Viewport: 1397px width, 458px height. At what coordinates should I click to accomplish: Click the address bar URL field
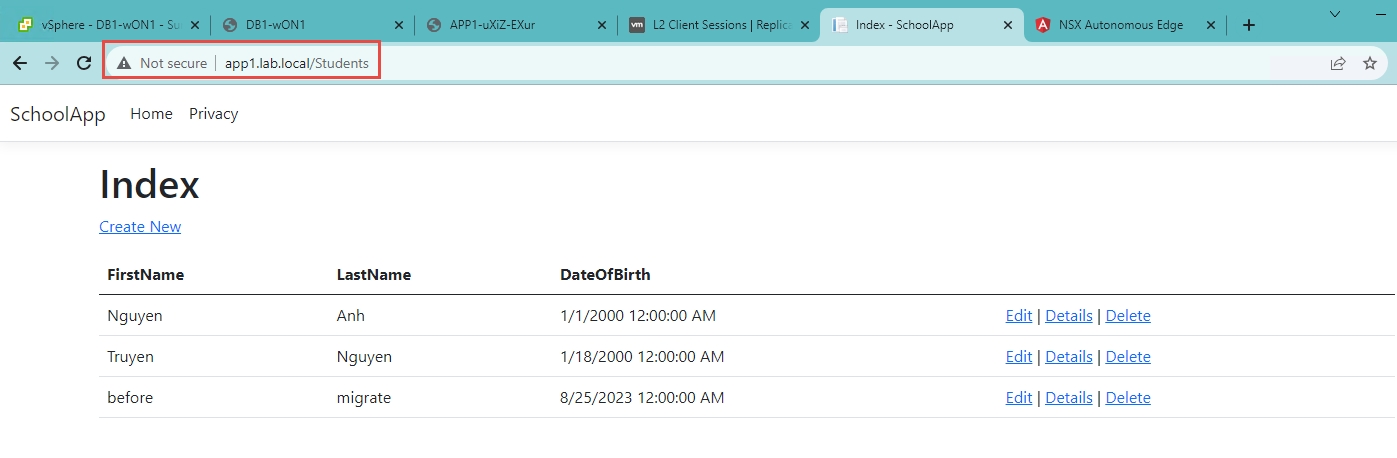tap(700, 63)
